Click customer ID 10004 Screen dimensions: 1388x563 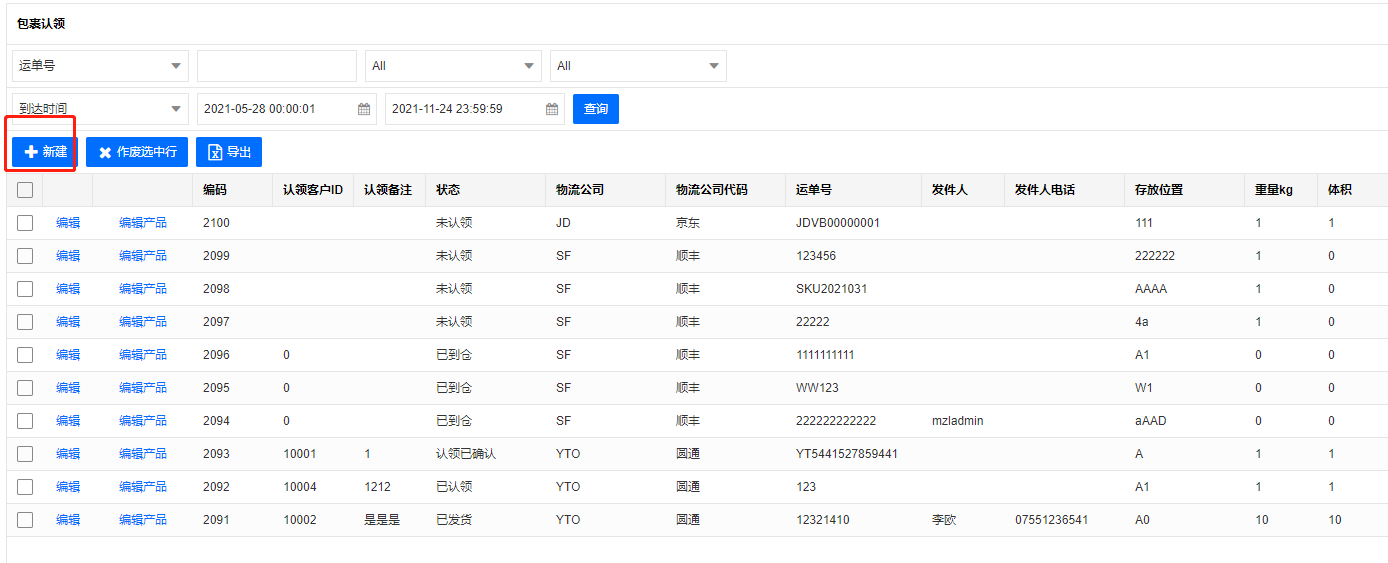point(300,487)
